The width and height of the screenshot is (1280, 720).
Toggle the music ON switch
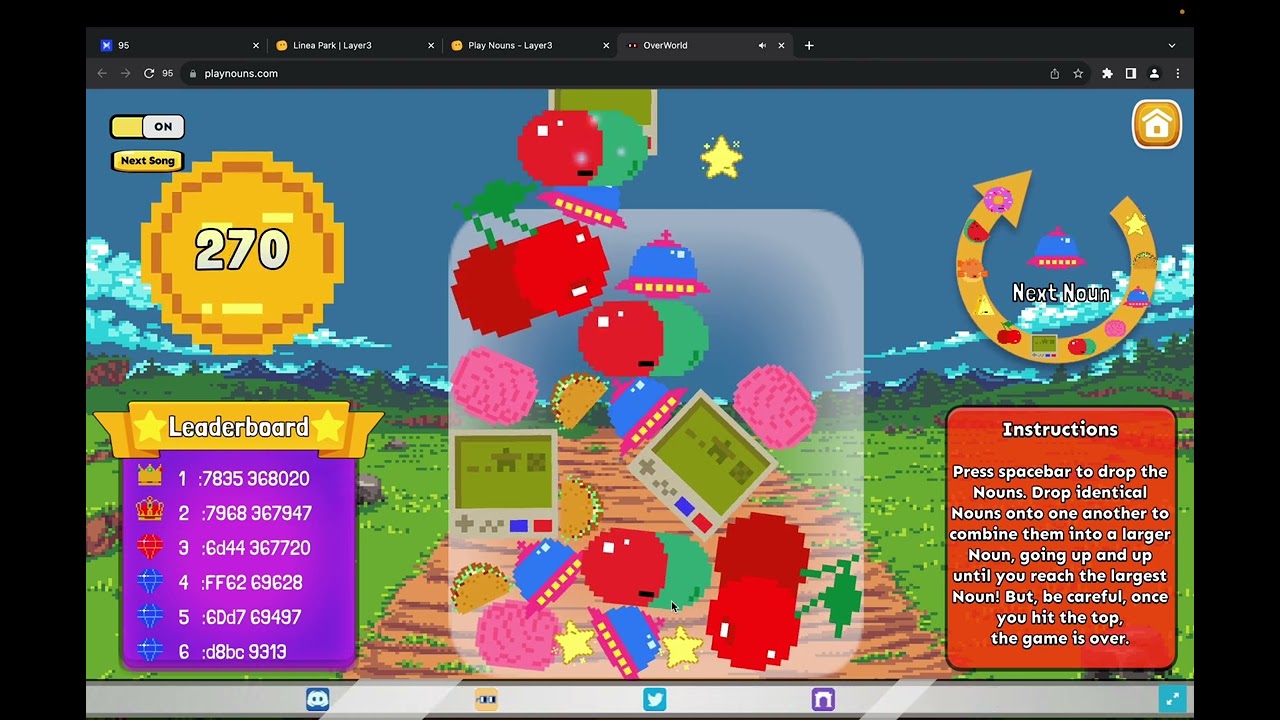(147, 127)
